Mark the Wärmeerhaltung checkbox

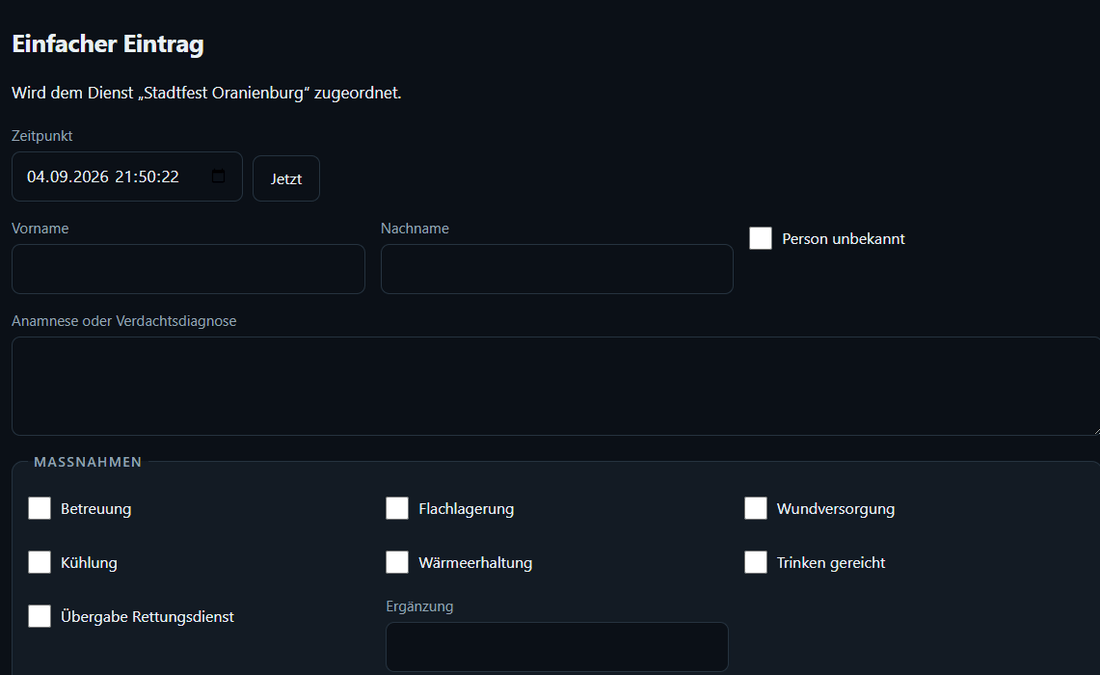click(x=397, y=562)
